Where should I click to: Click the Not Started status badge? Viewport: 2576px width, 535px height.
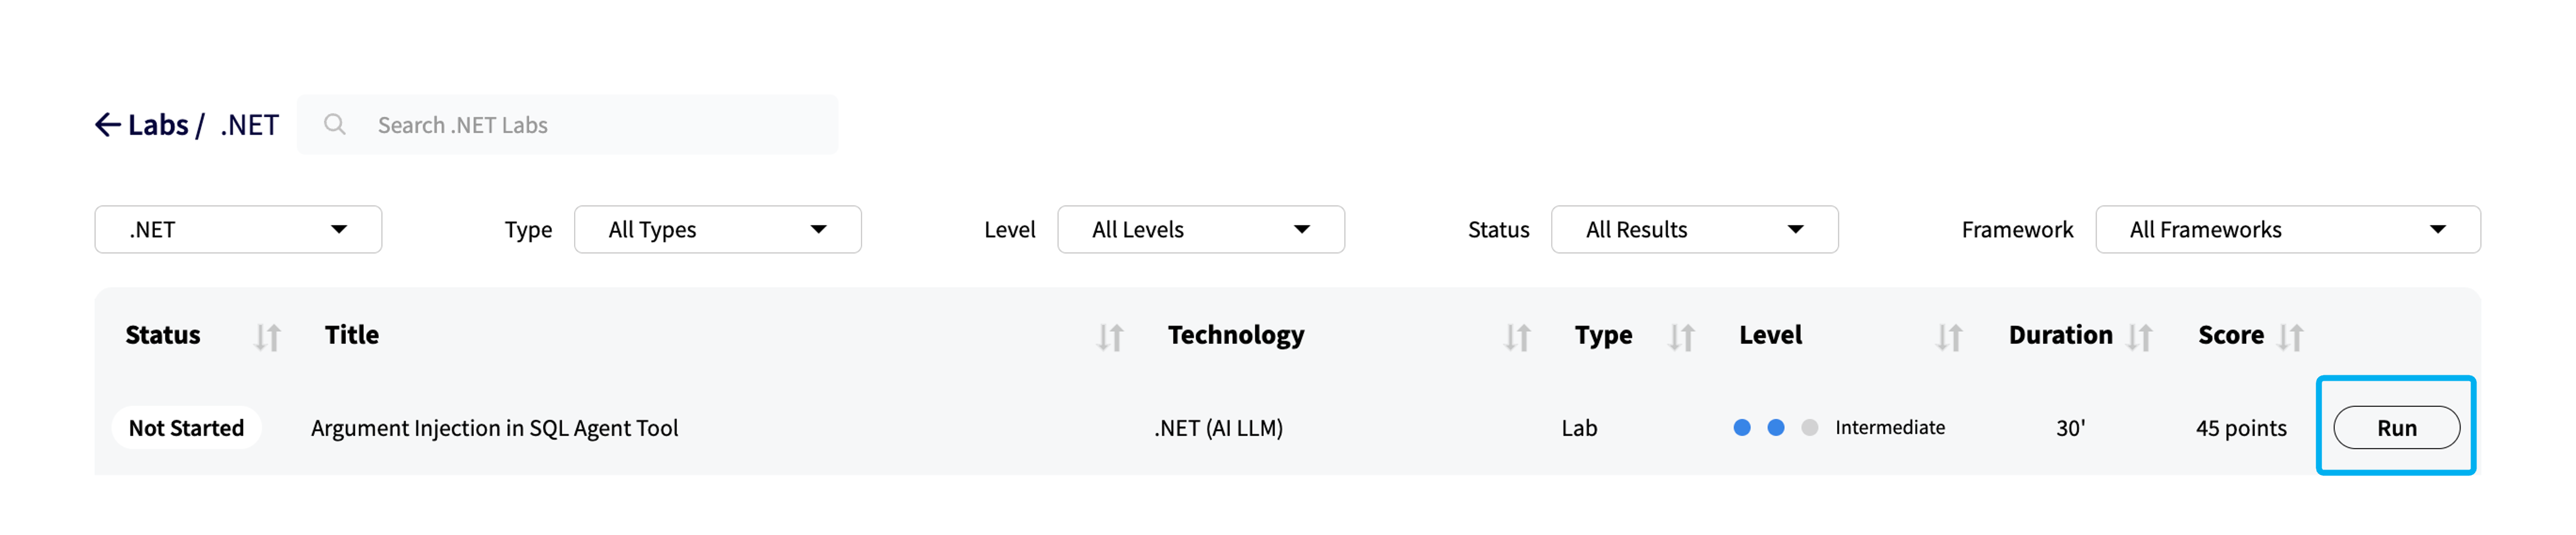186,428
